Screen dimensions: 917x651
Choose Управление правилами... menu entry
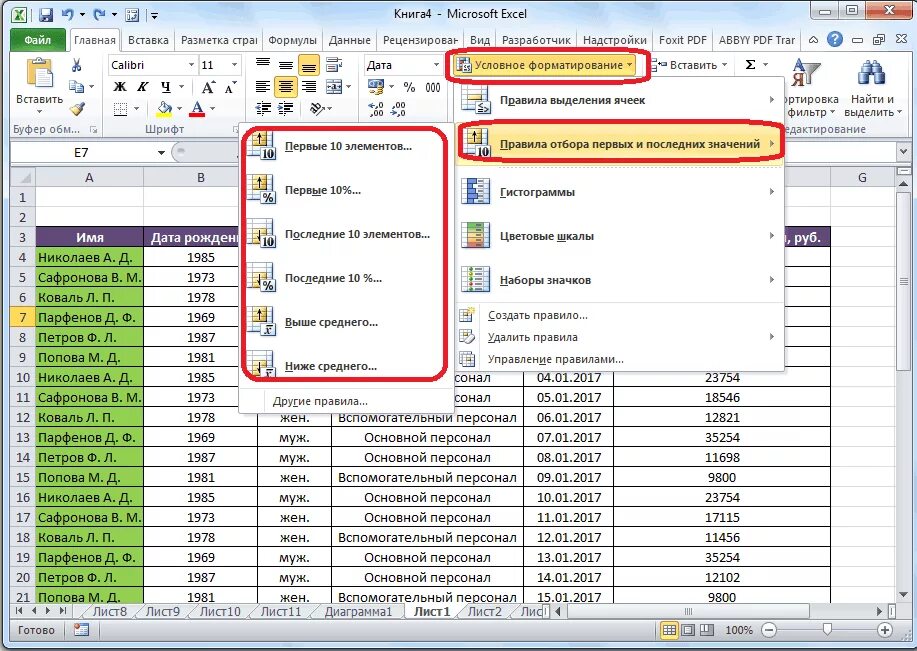click(619, 359)
